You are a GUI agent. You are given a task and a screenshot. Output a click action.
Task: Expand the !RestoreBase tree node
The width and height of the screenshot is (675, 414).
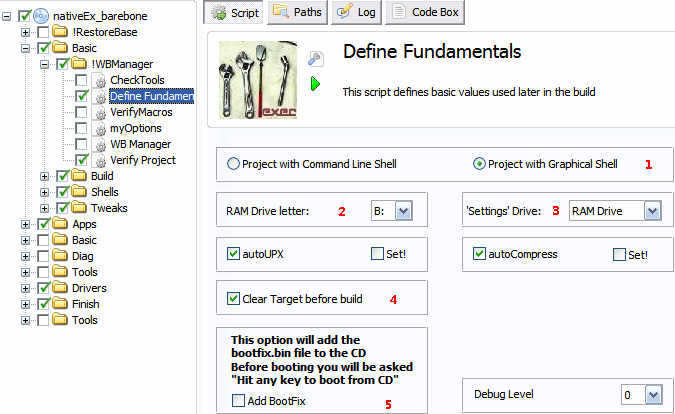25,32
